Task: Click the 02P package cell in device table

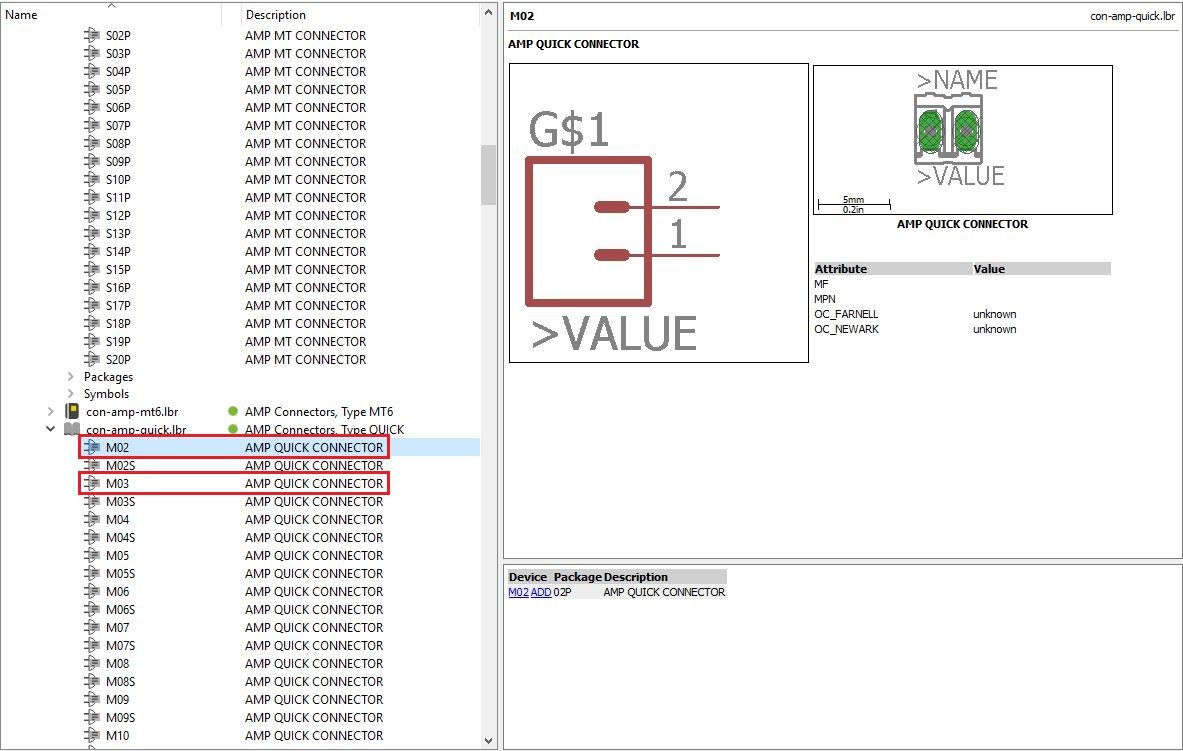Action: click(x=562, y=592)
